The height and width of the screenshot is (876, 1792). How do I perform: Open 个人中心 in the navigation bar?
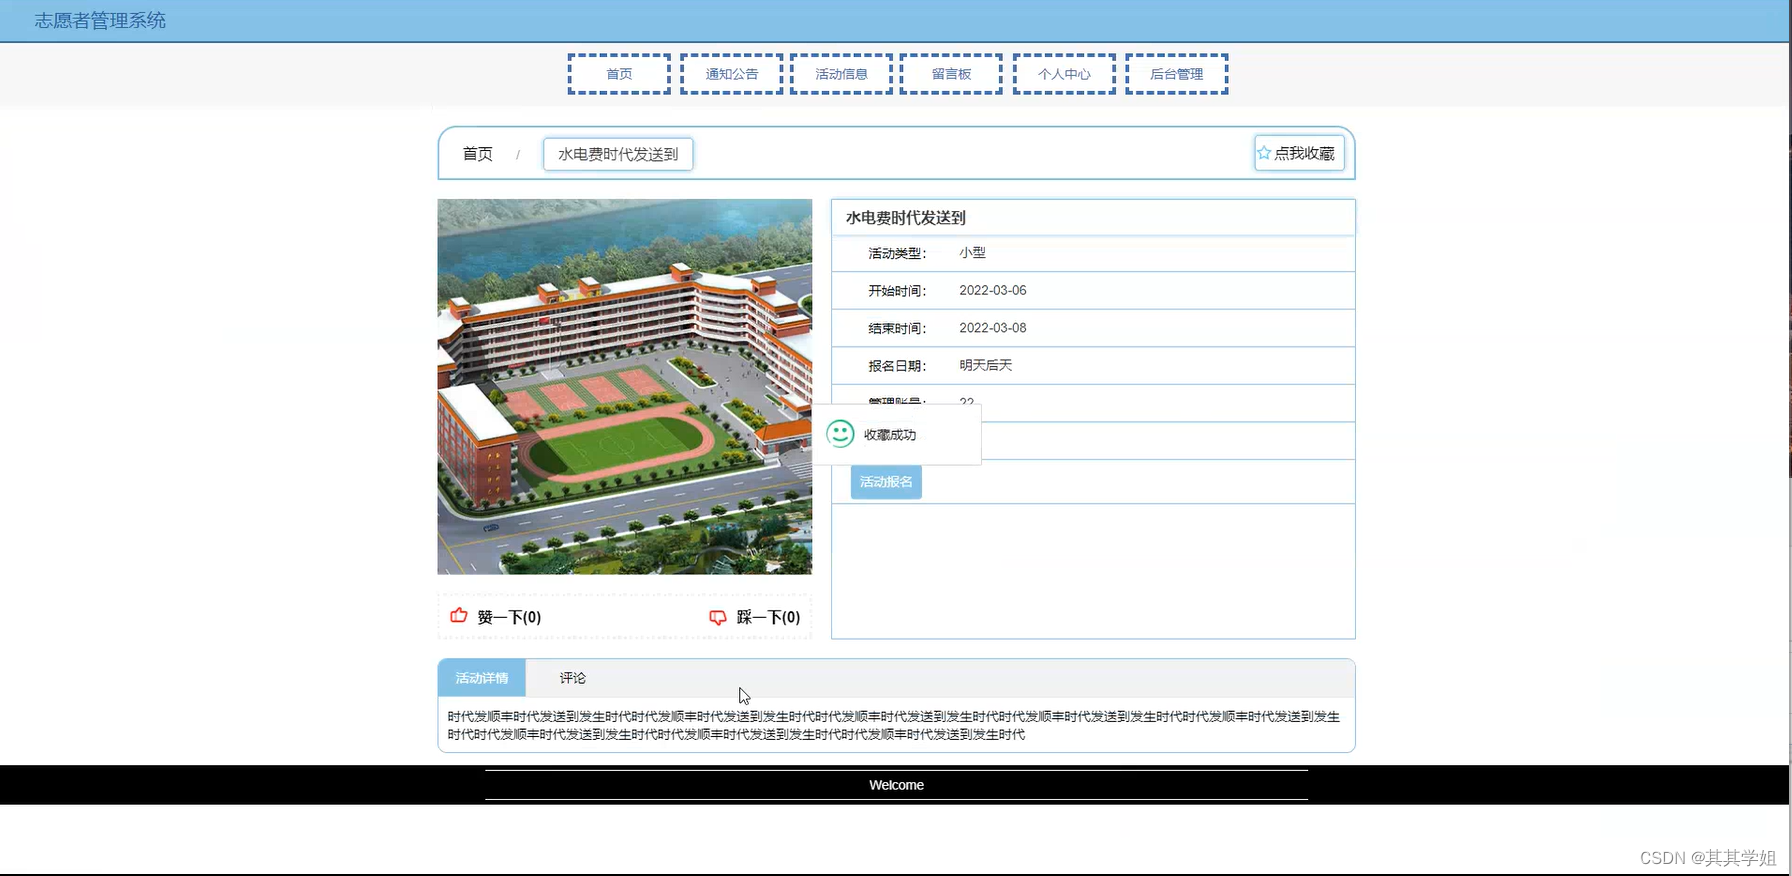click(x=1064, y=74)
